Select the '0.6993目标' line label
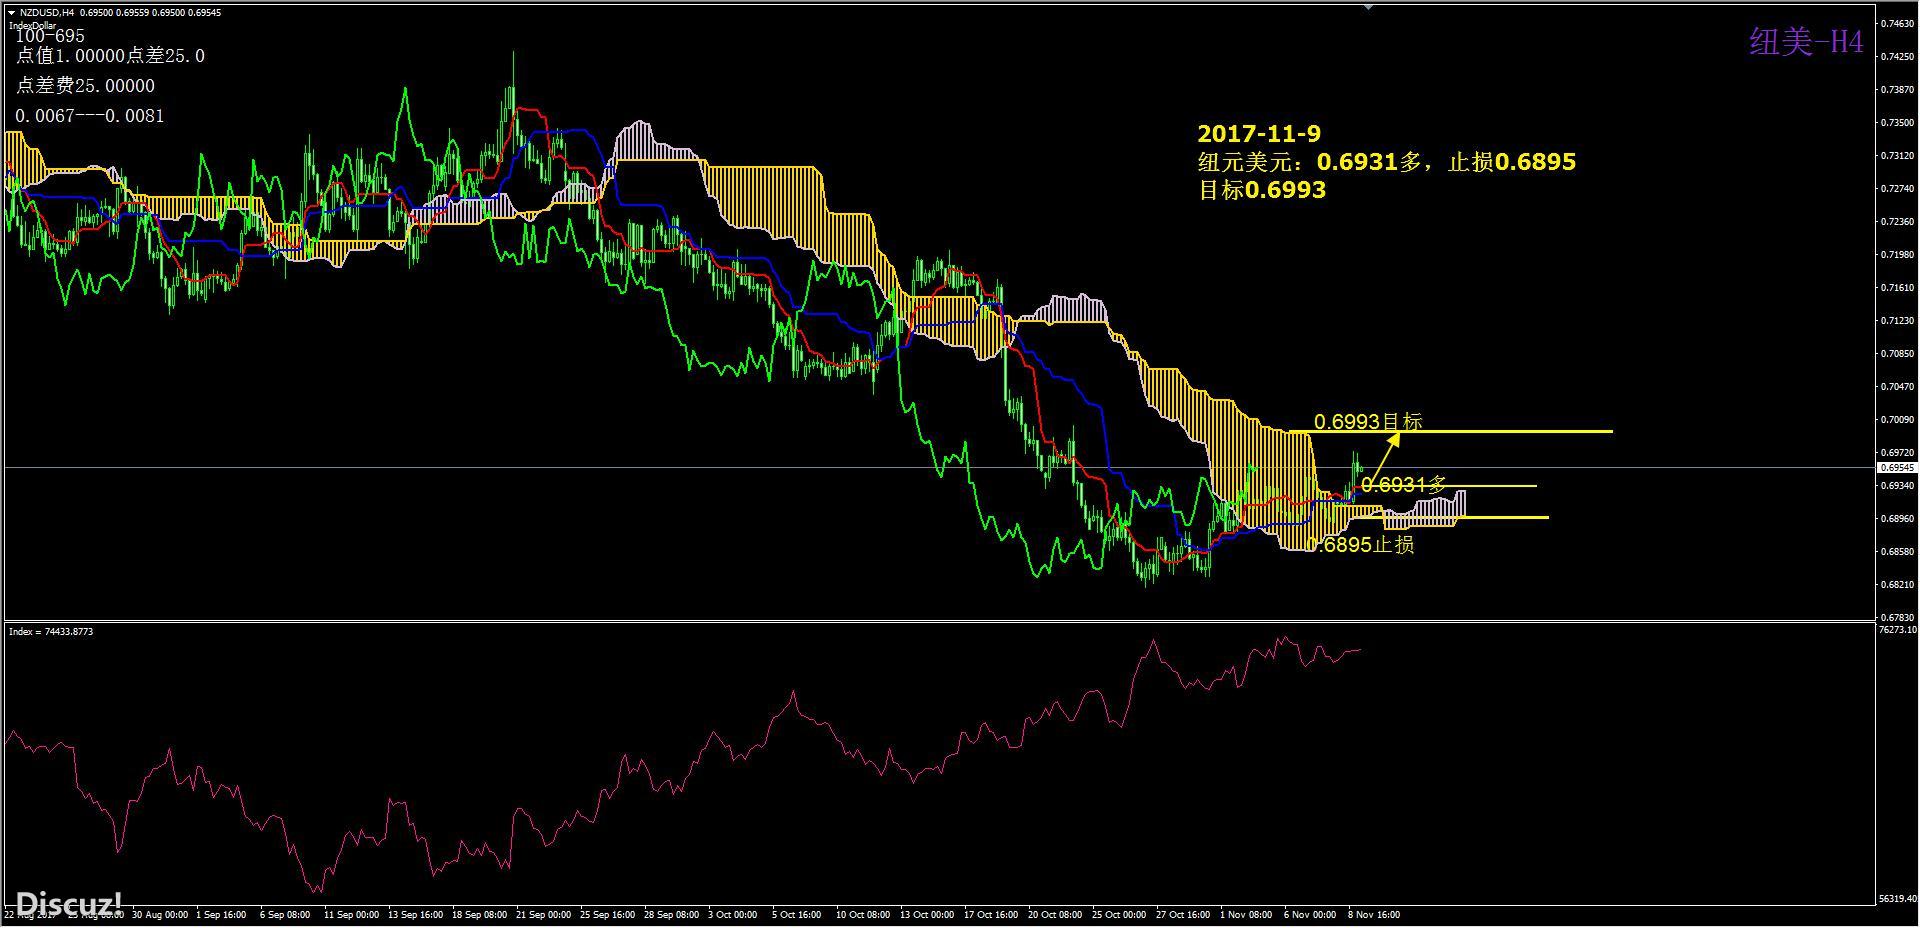Viewport: 1920px width, 928px height. coord(1367,421)
